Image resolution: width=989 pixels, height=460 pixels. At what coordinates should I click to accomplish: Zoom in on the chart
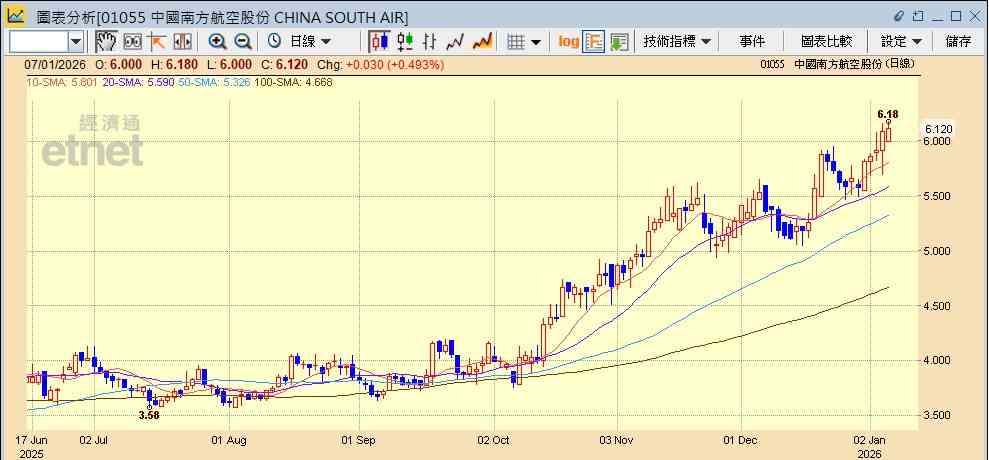[218, 42]
